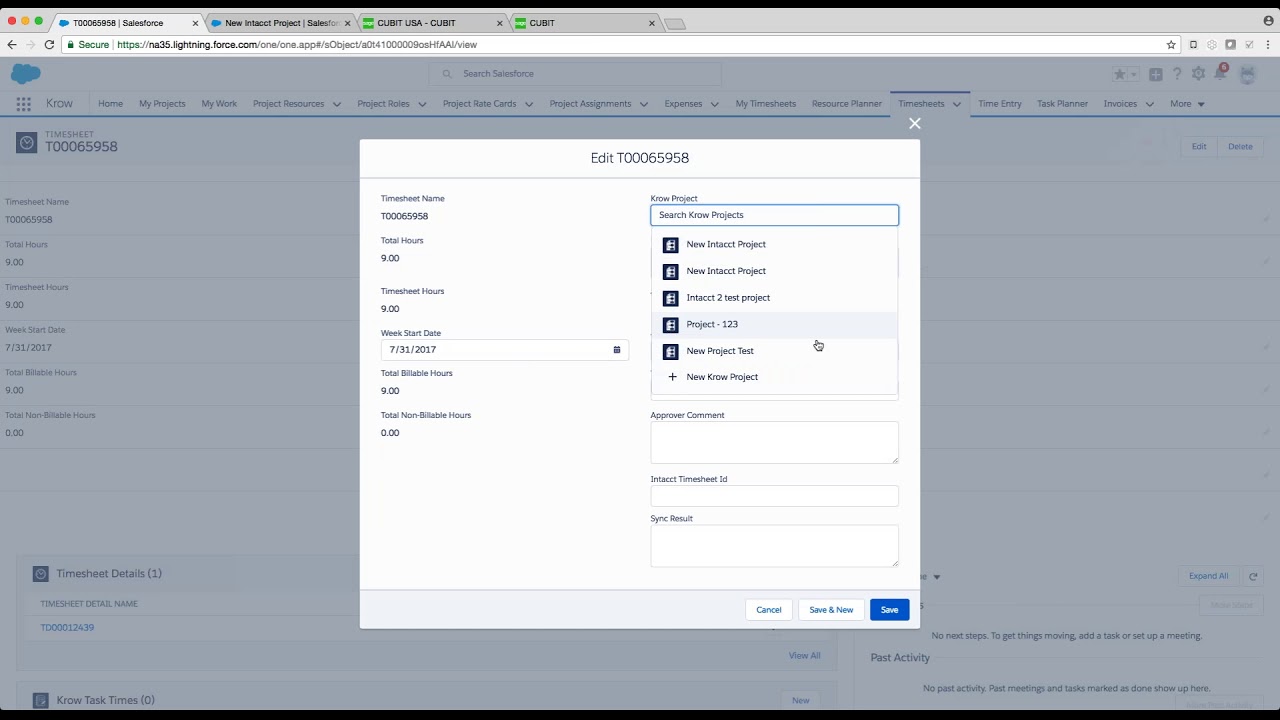Switch to the last CUBIT browser tab
This screenshot has height=720, width=1280.
tap(585, 23)
